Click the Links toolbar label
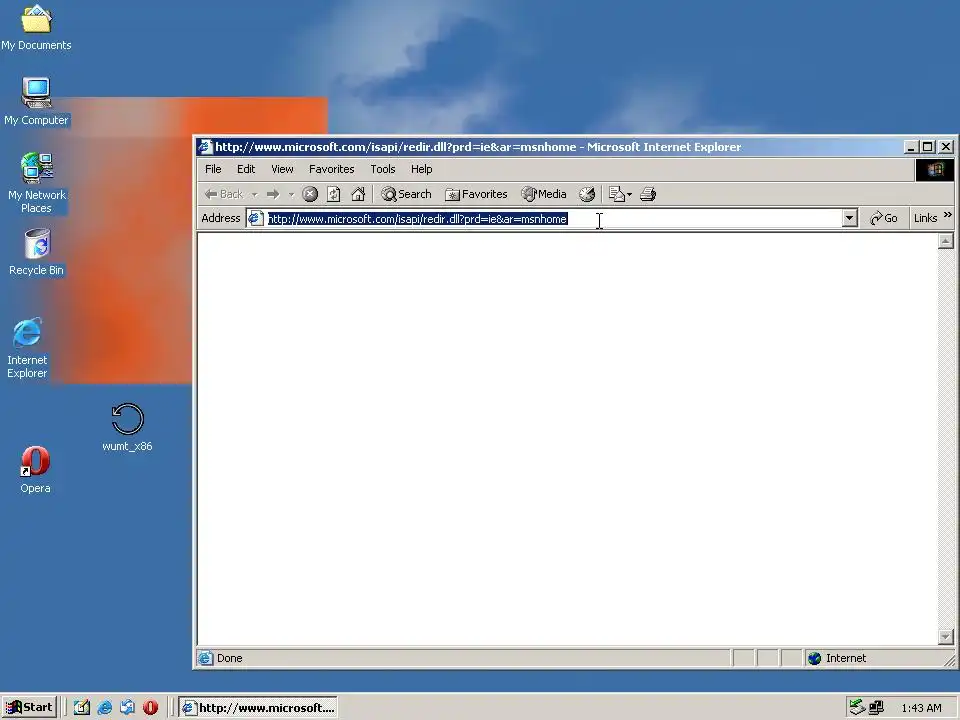The height and width of the screenshot is (720, 960). tap(925, 218)
